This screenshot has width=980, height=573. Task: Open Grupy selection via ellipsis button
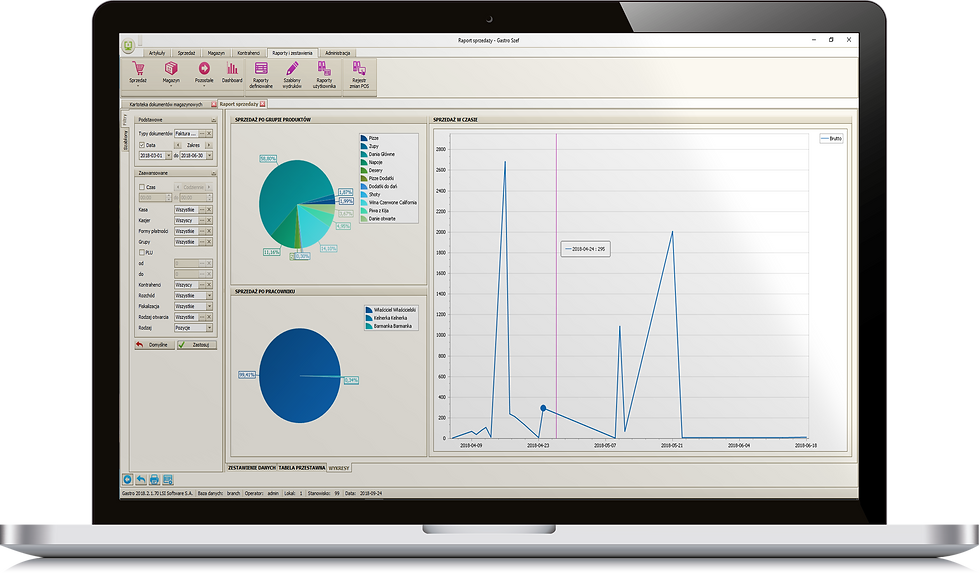tap(202, 242)
